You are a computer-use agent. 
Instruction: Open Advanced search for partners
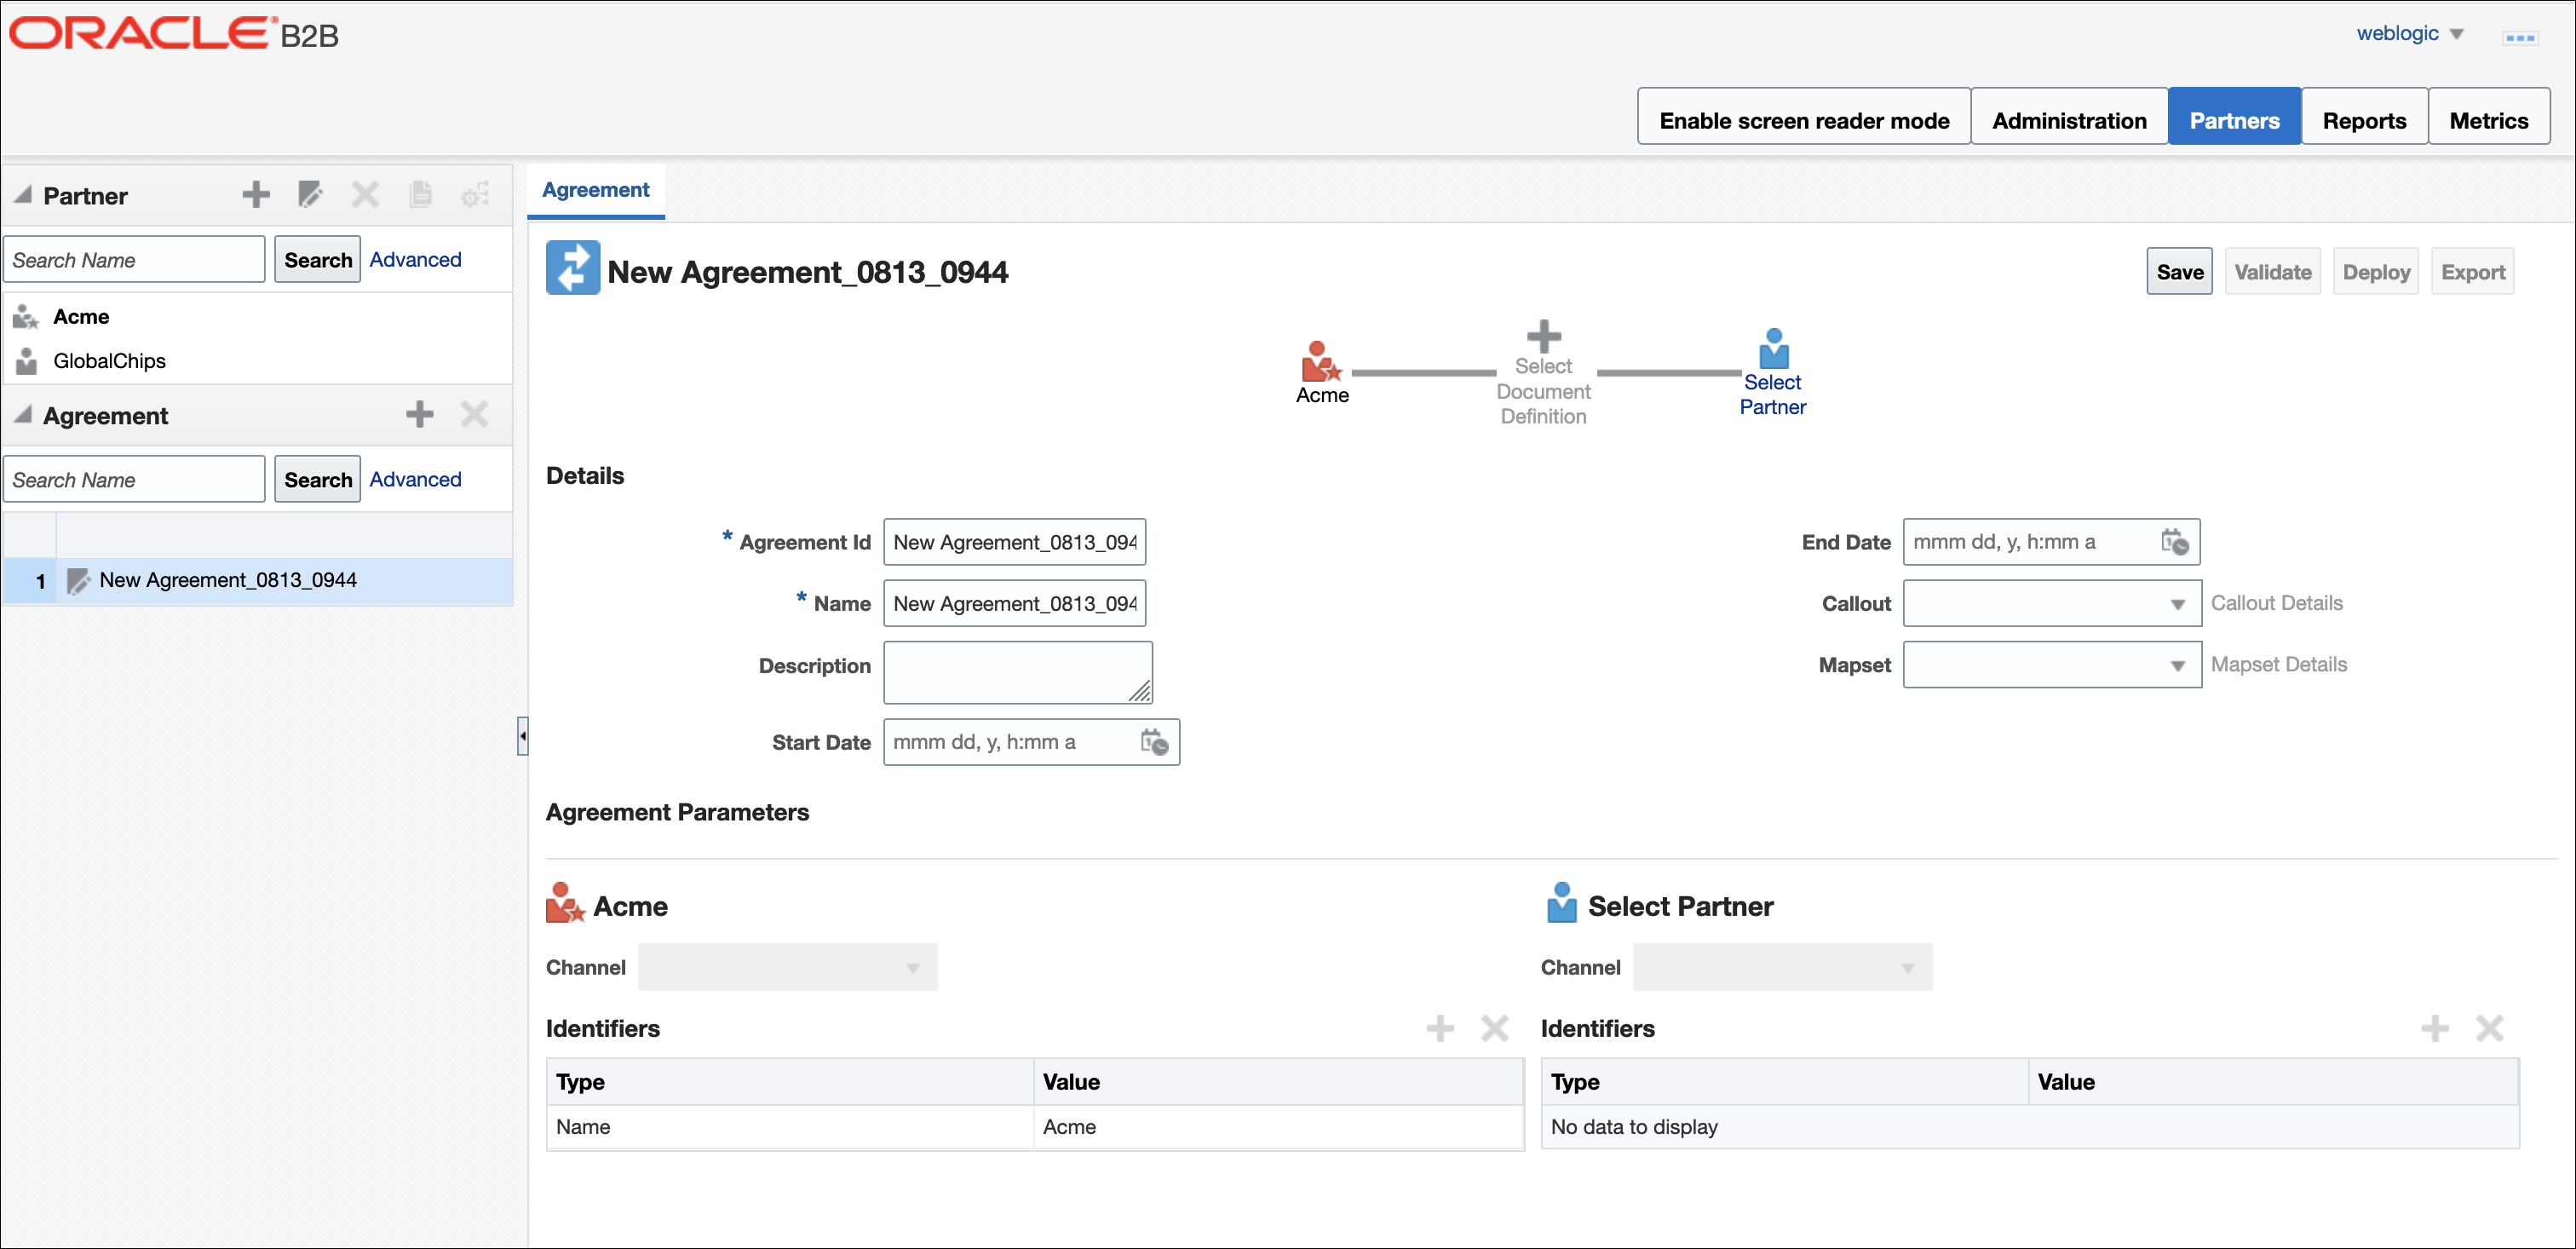click(x=415, y=260)
